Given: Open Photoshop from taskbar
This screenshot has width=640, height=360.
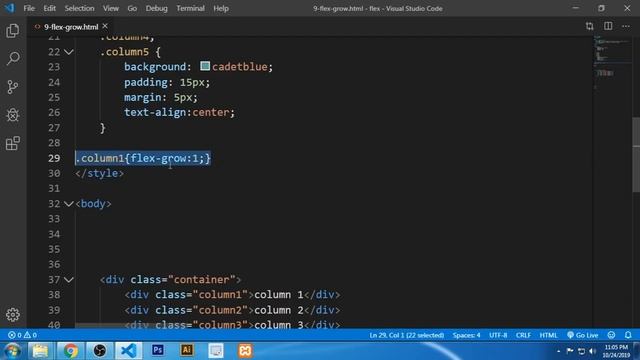Looking at the screenshot, I should pos(158,350).
